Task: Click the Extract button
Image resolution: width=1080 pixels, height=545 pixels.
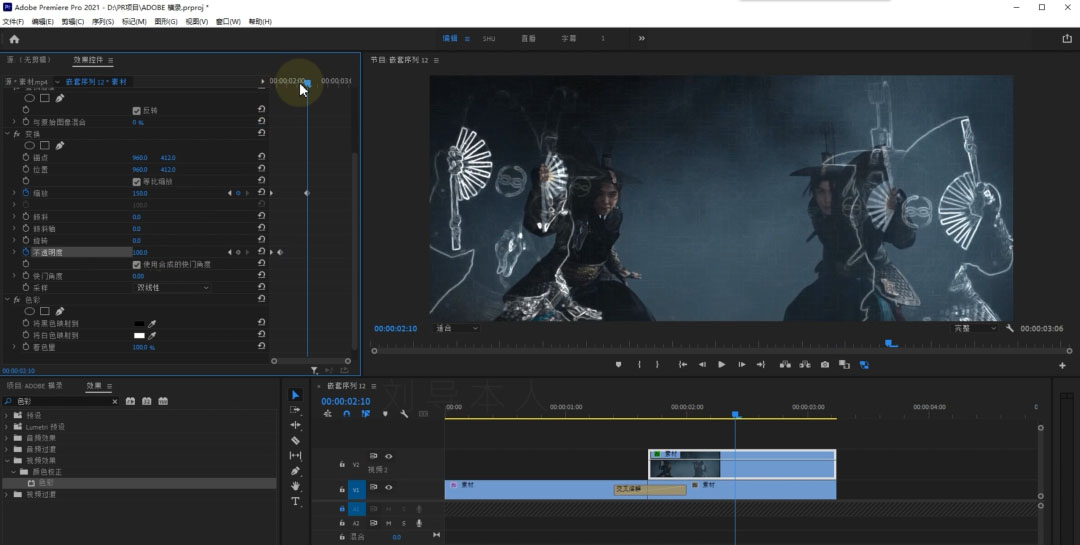Action: (x=804, y=364)
